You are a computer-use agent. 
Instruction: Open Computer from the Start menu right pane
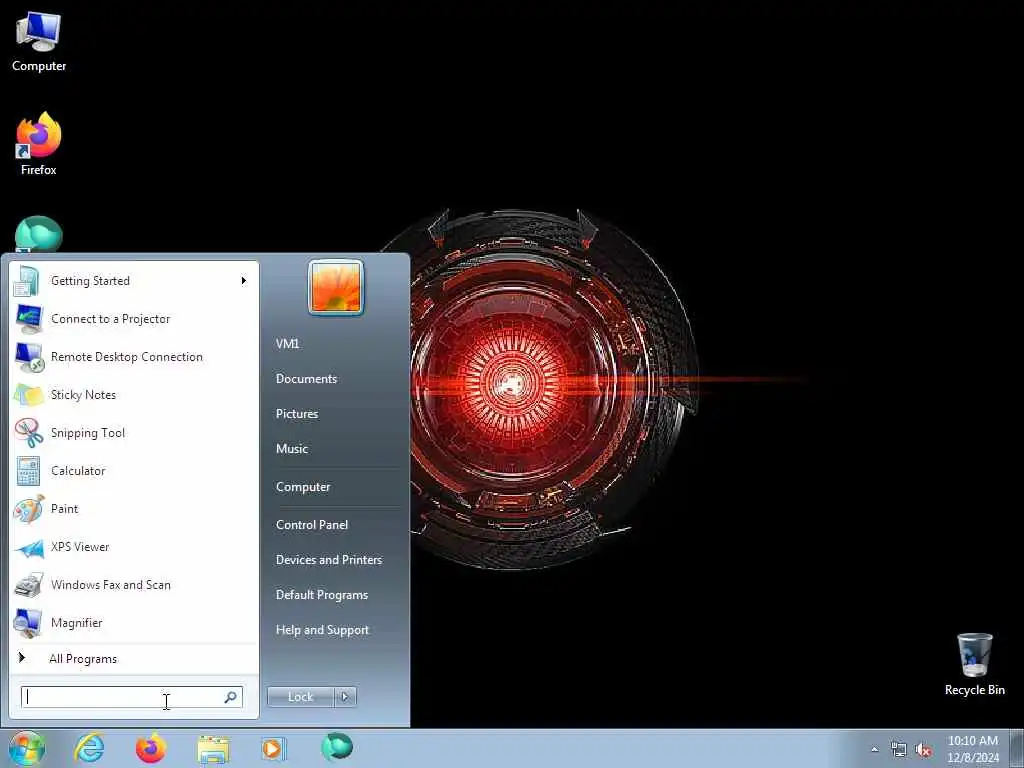(303, 487)
